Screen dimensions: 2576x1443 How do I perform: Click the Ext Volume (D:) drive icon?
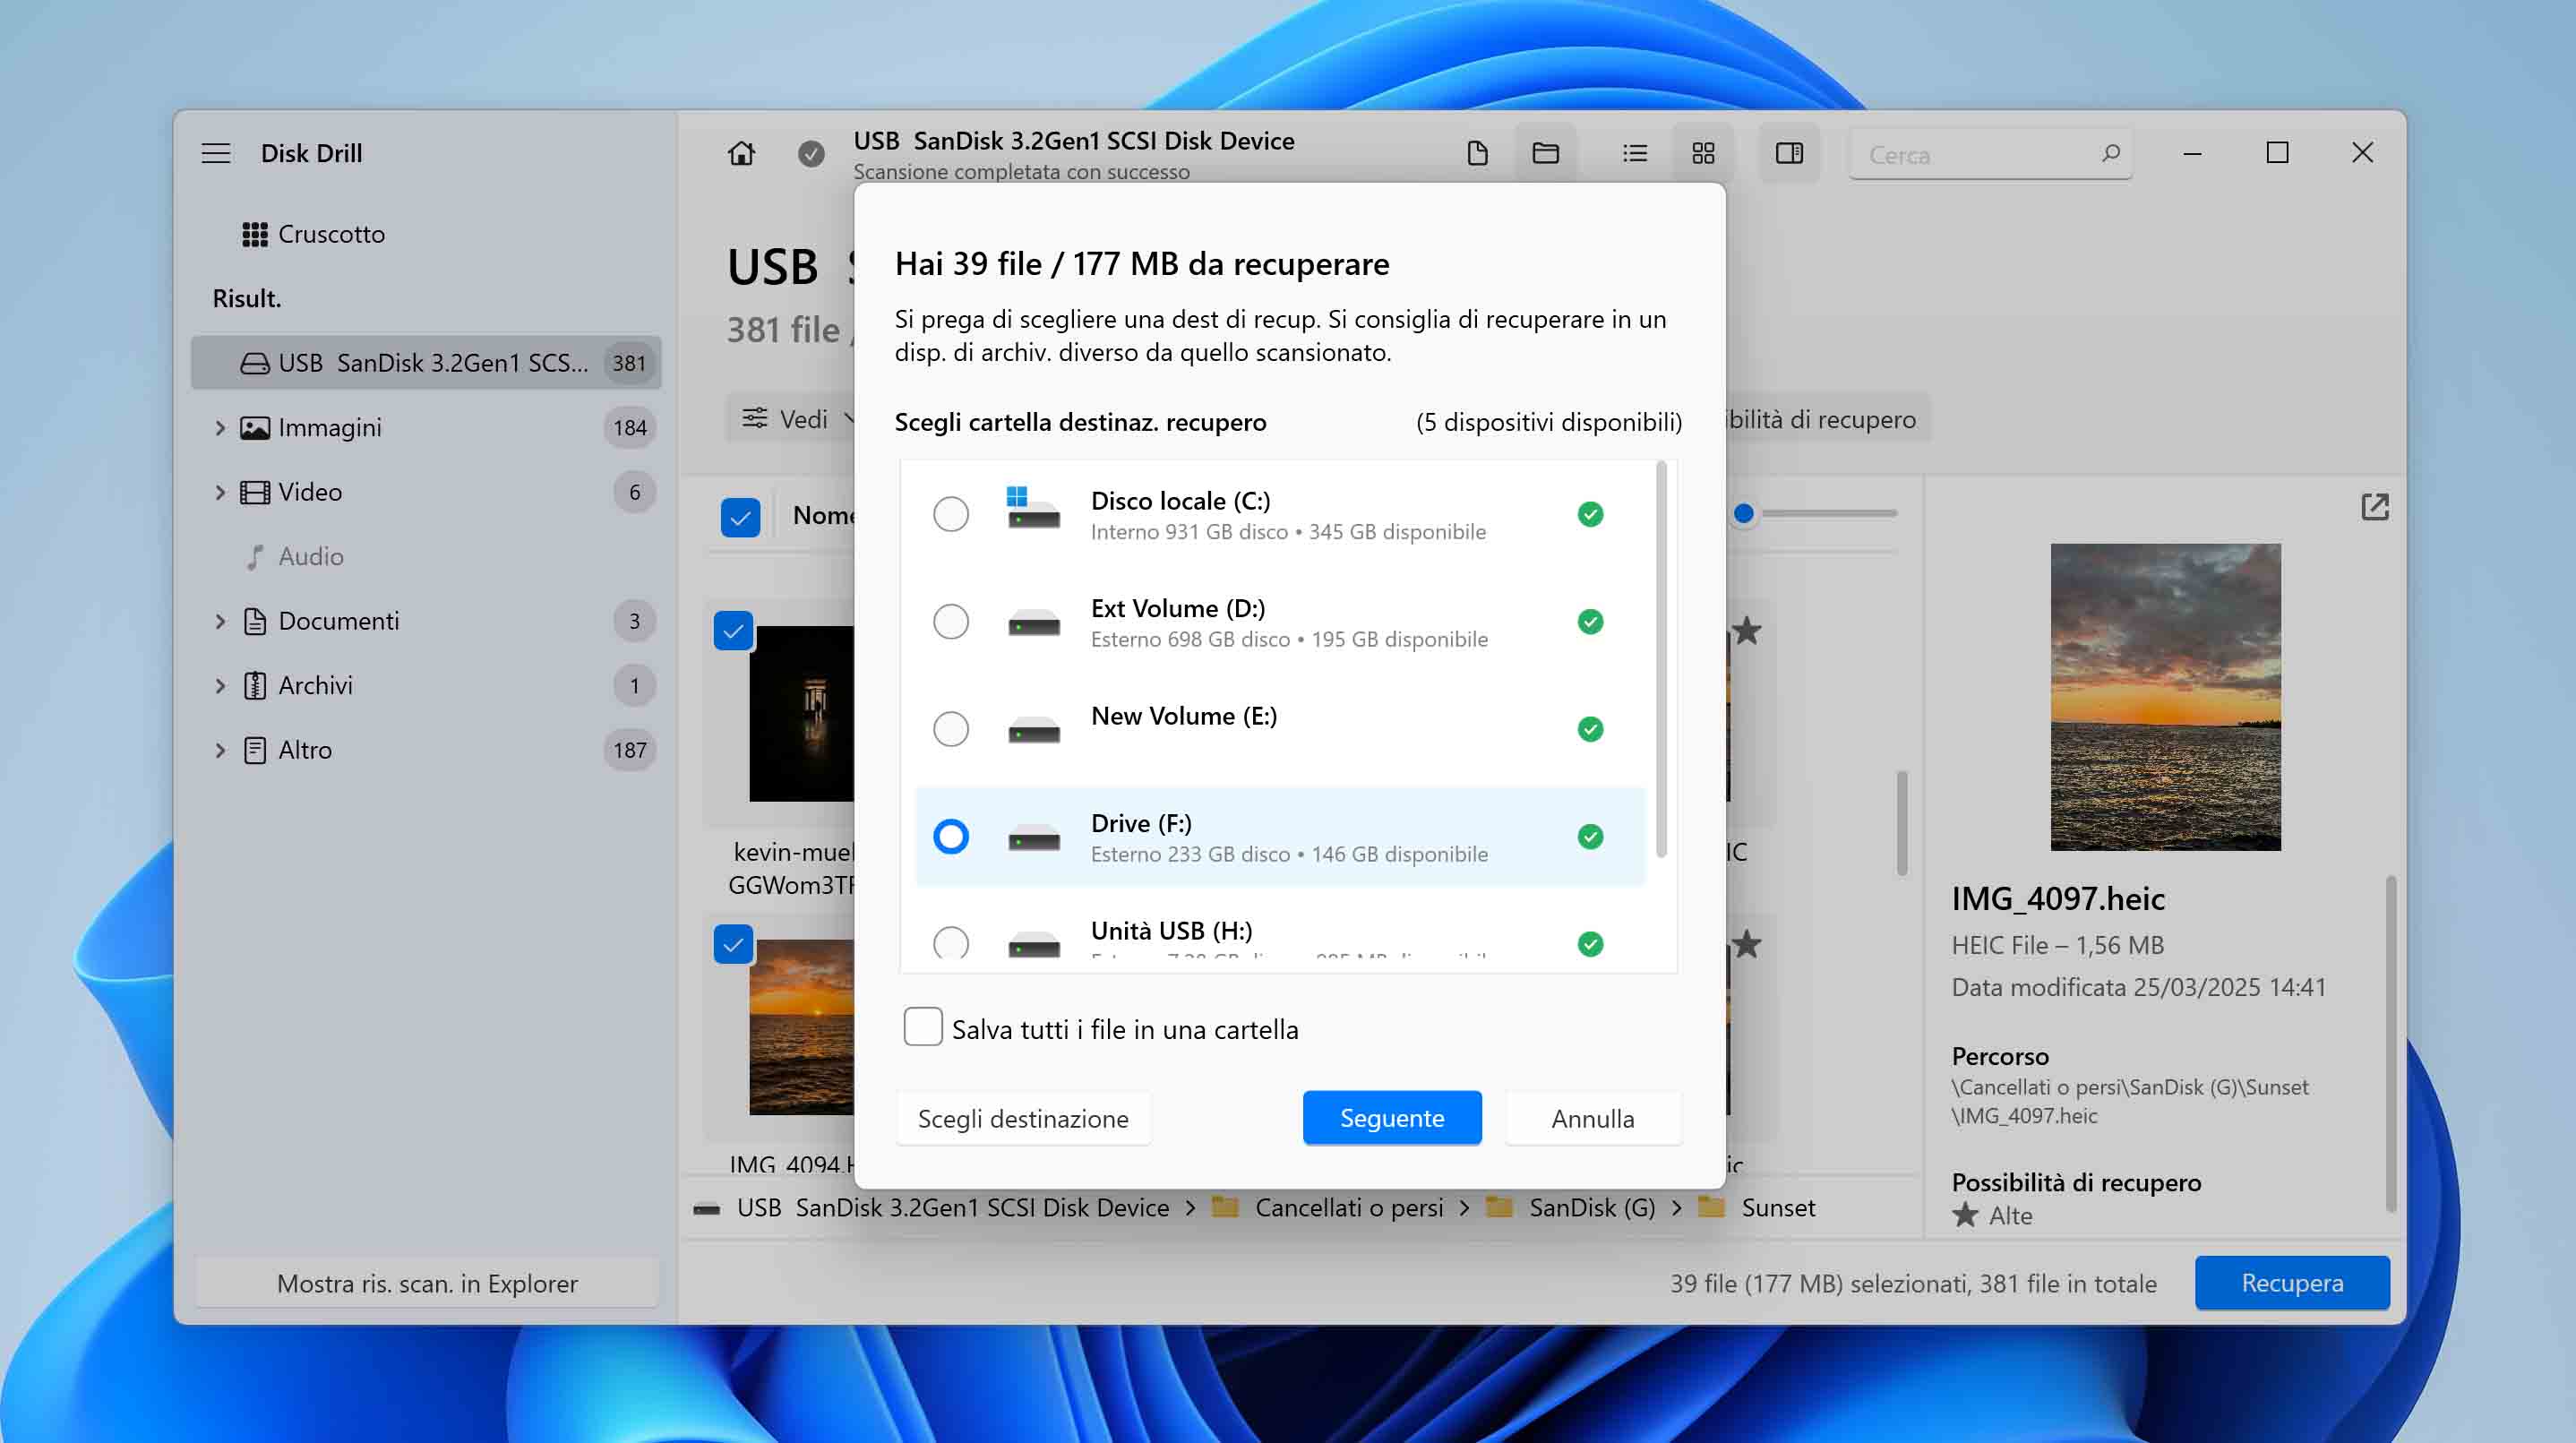pyautogui.click(x=1033, y=622)
